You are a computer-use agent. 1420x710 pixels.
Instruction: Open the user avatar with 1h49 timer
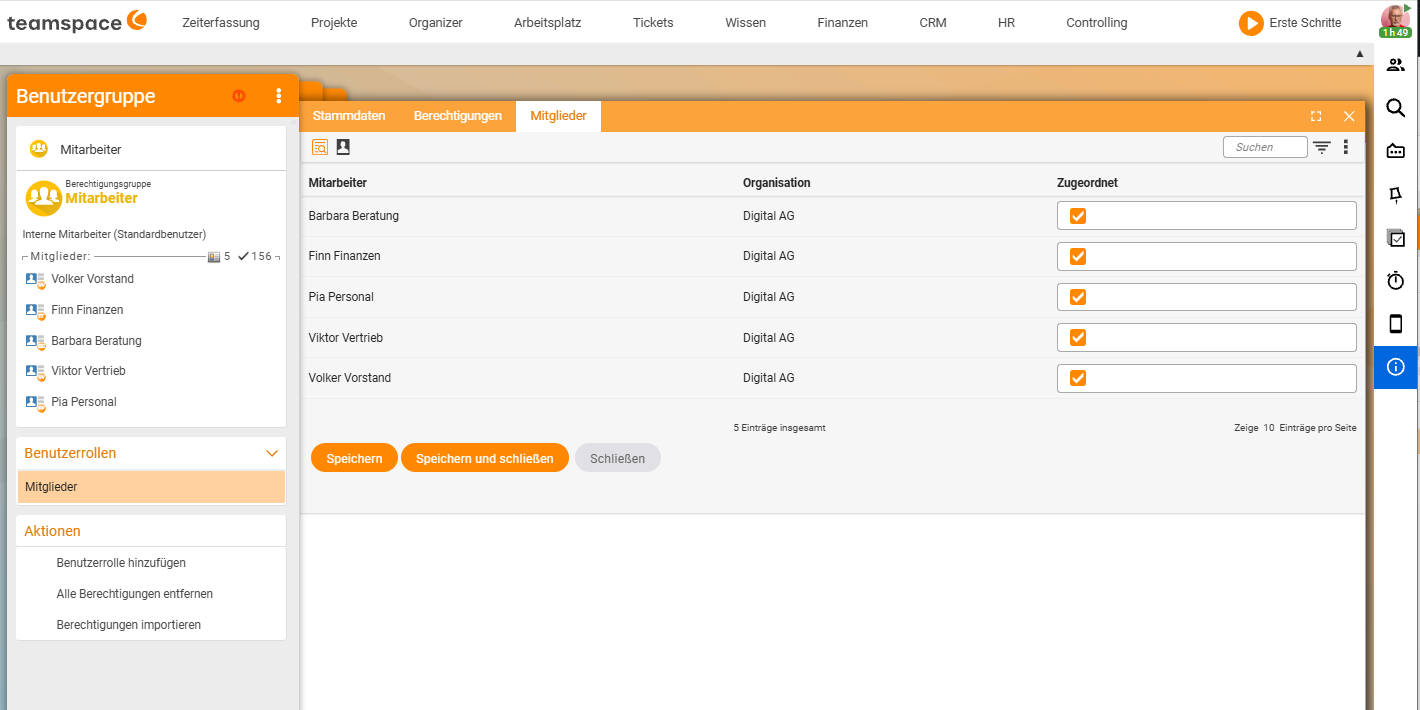tap(1395, 20)
